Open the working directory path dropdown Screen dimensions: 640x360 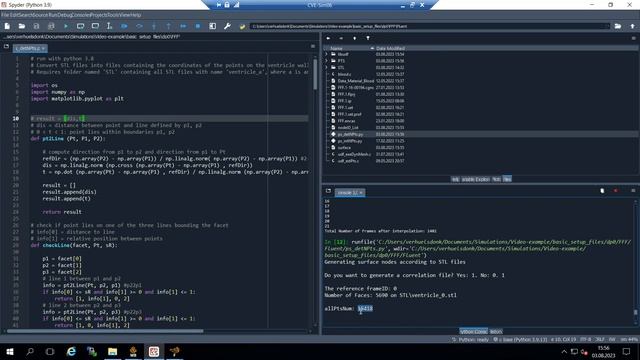click(607, 26)
